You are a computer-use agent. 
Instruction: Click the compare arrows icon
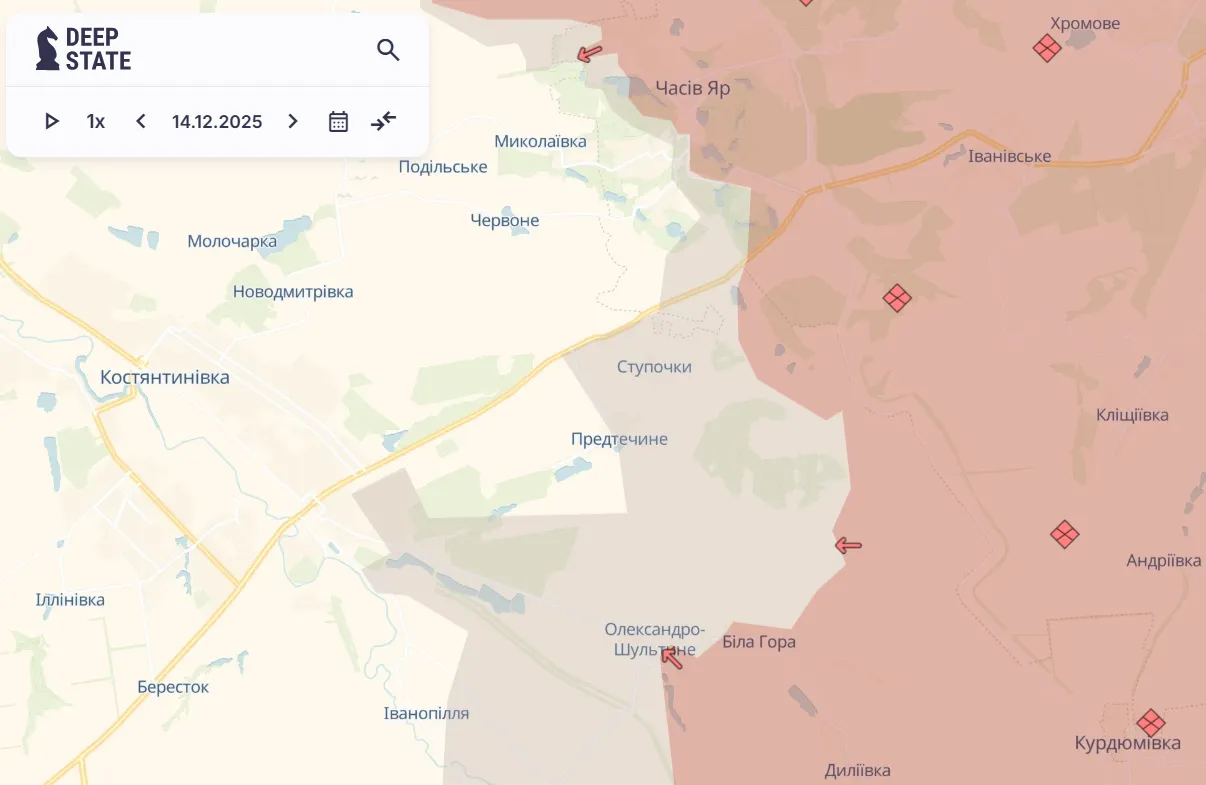[x=384, y=121]
